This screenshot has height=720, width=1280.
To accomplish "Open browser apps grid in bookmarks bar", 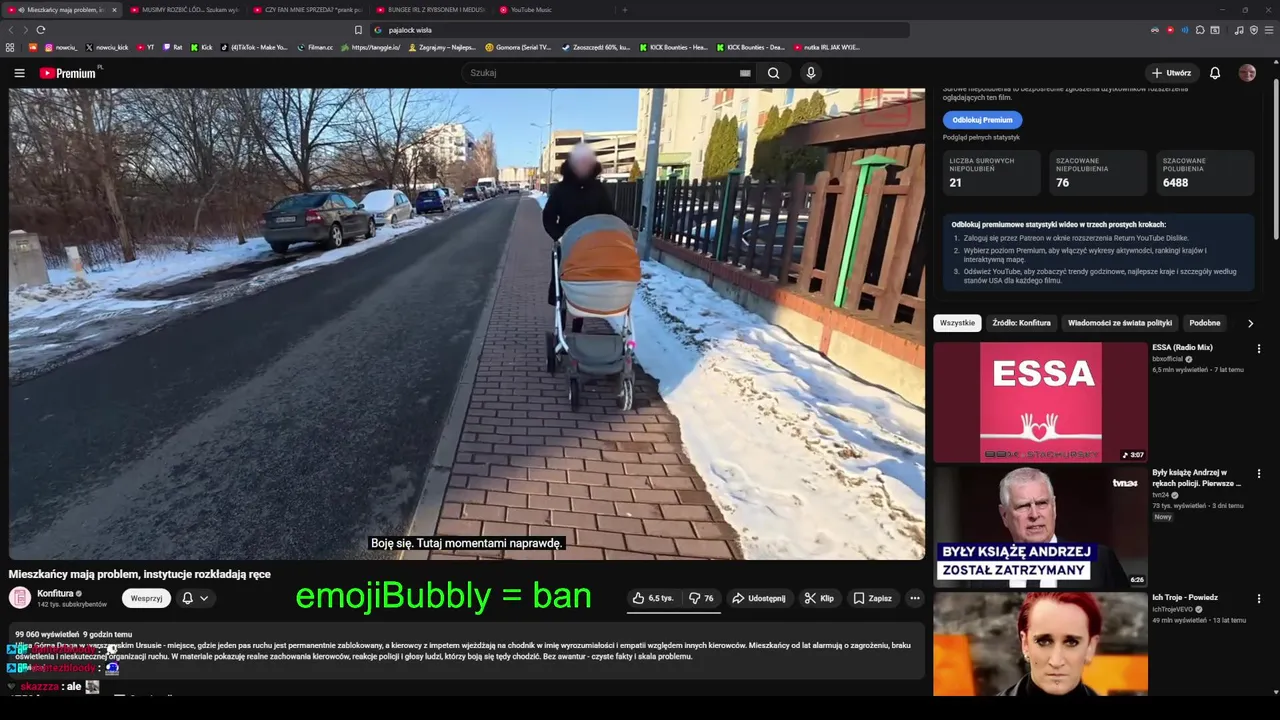I will (10, 47).
